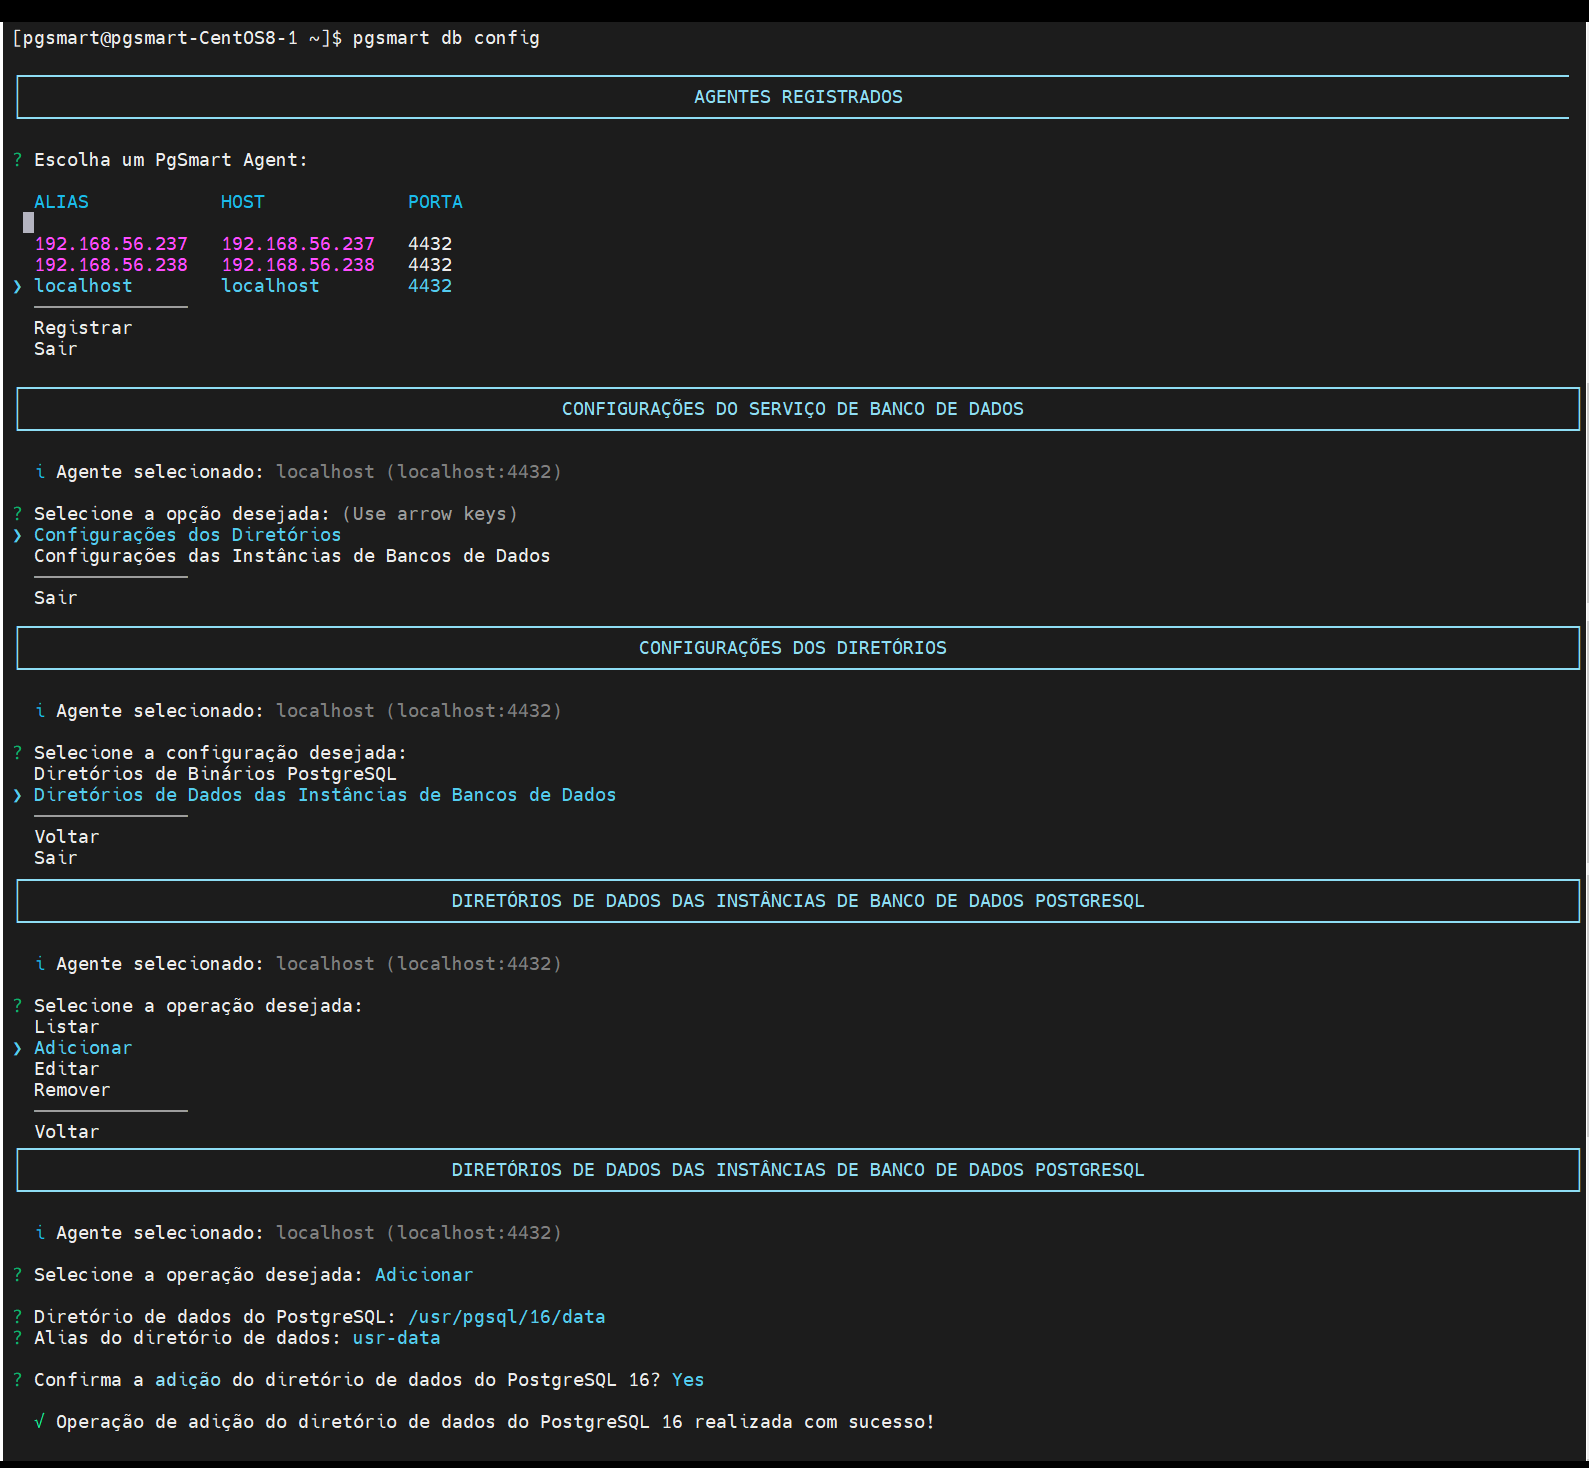Select Configurações dos Diretórios option
Image resolution: width=1589 pixels, height=1468 pixels.
(188, 535)
